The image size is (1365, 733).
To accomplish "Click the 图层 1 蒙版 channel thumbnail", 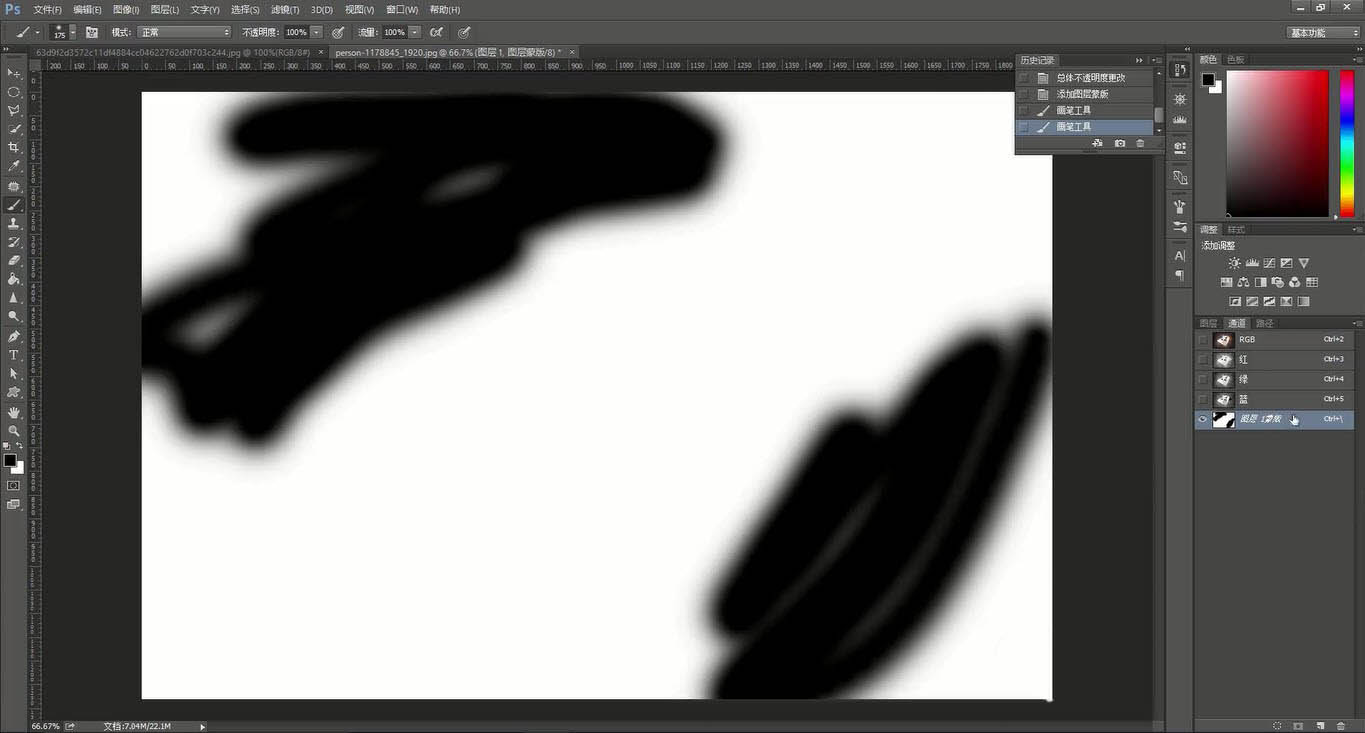I will [x=1223, y=420].
